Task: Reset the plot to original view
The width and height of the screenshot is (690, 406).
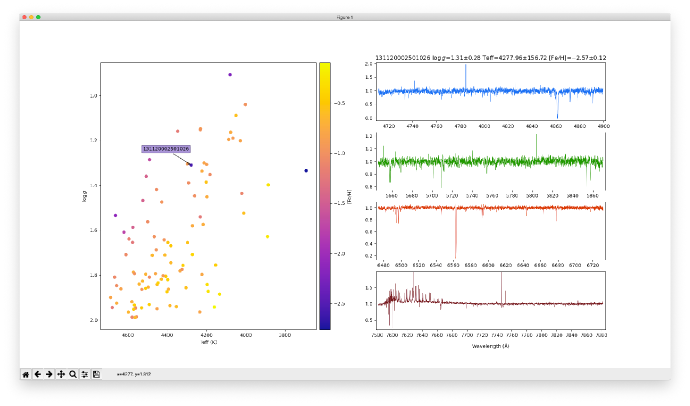Action: pos(26,373)
